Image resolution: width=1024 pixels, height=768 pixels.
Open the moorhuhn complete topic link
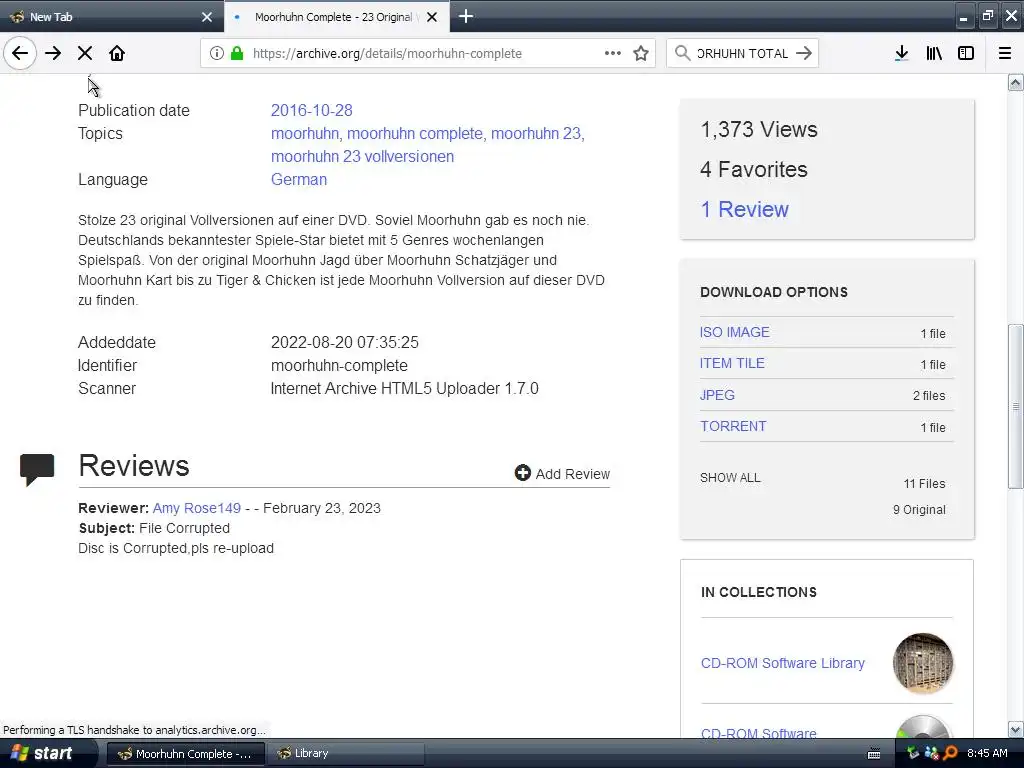(415, 133)
